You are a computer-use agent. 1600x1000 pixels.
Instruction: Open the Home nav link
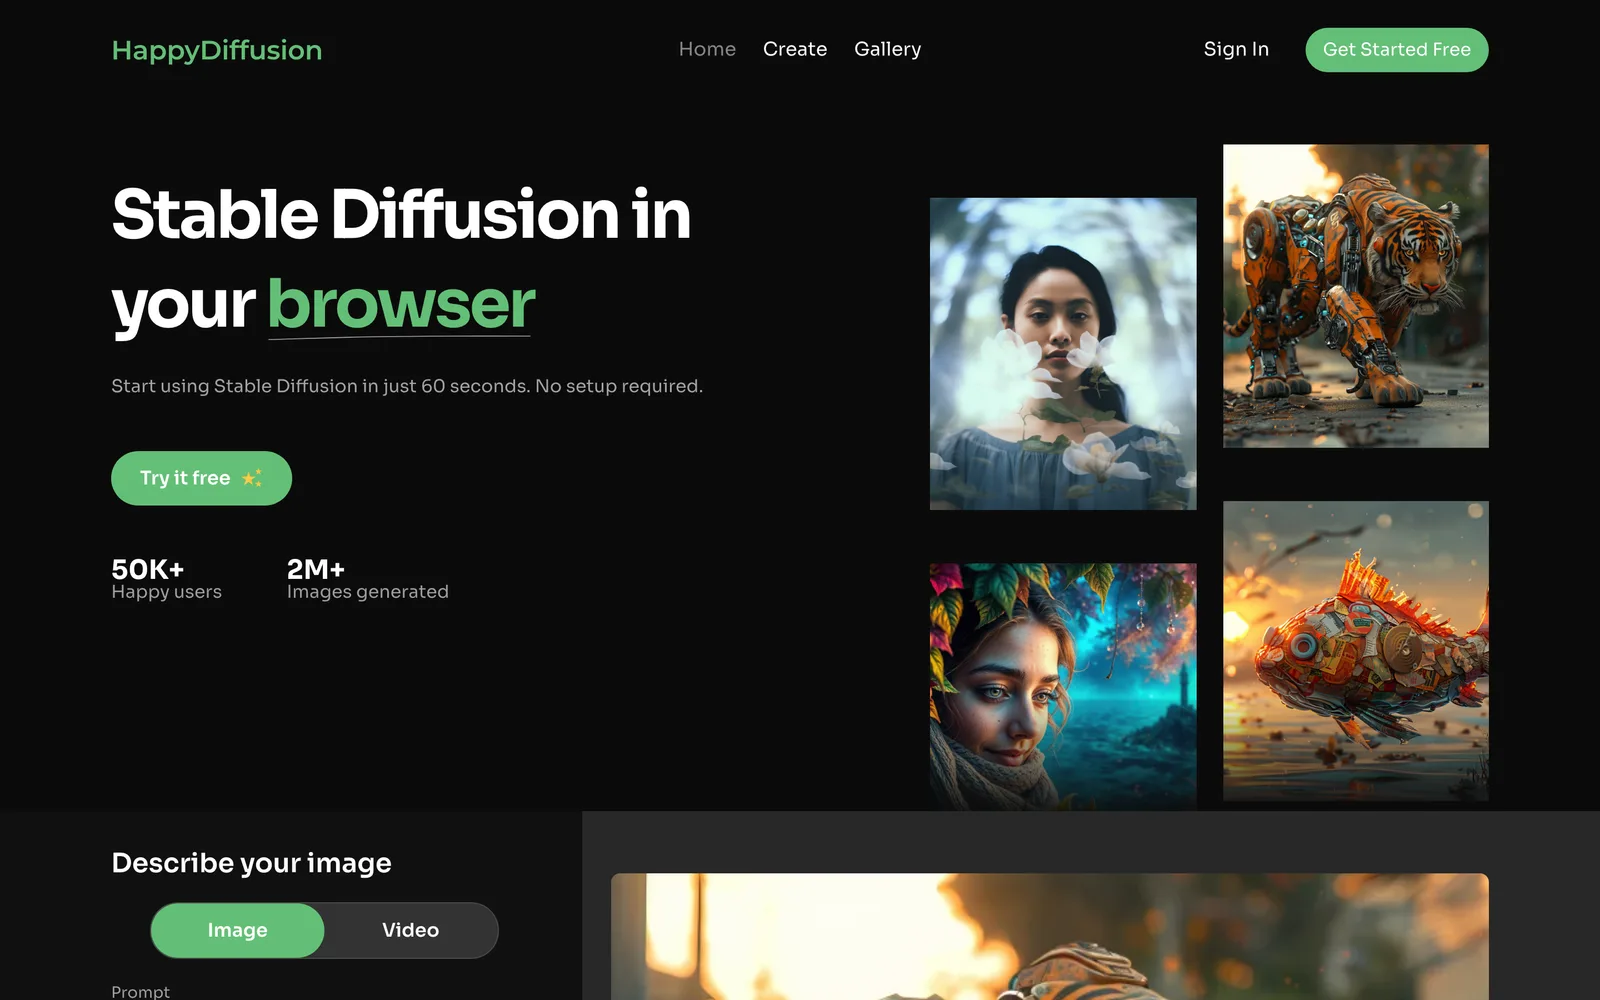pyautogui.click(x=707, y=49)
